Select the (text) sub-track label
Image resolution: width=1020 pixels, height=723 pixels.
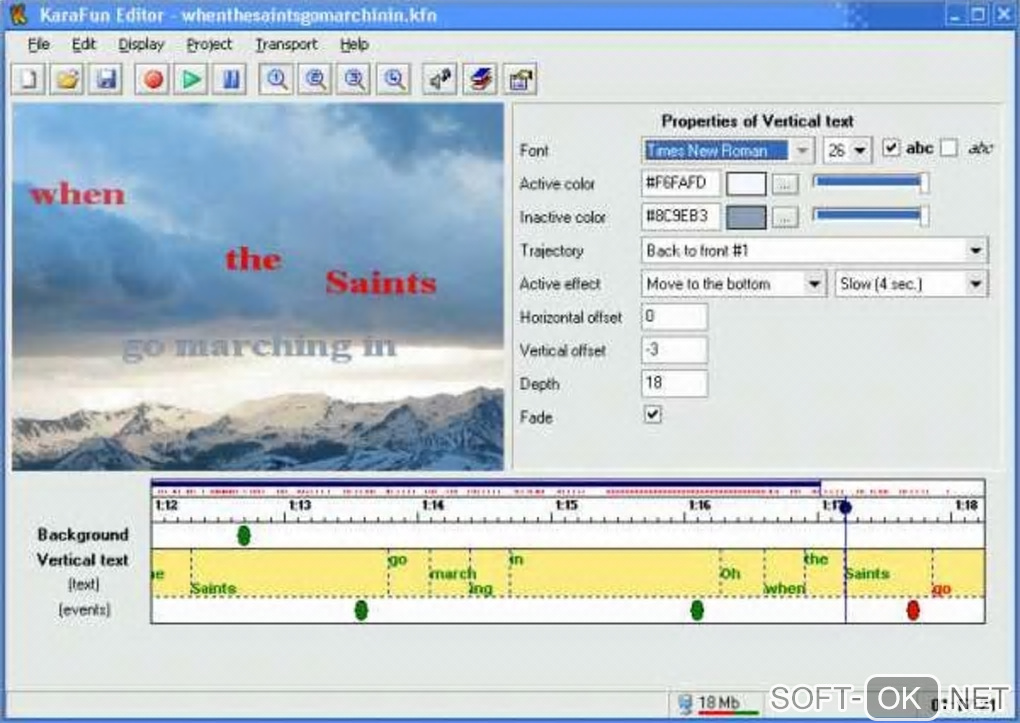(x=84, y=584)
